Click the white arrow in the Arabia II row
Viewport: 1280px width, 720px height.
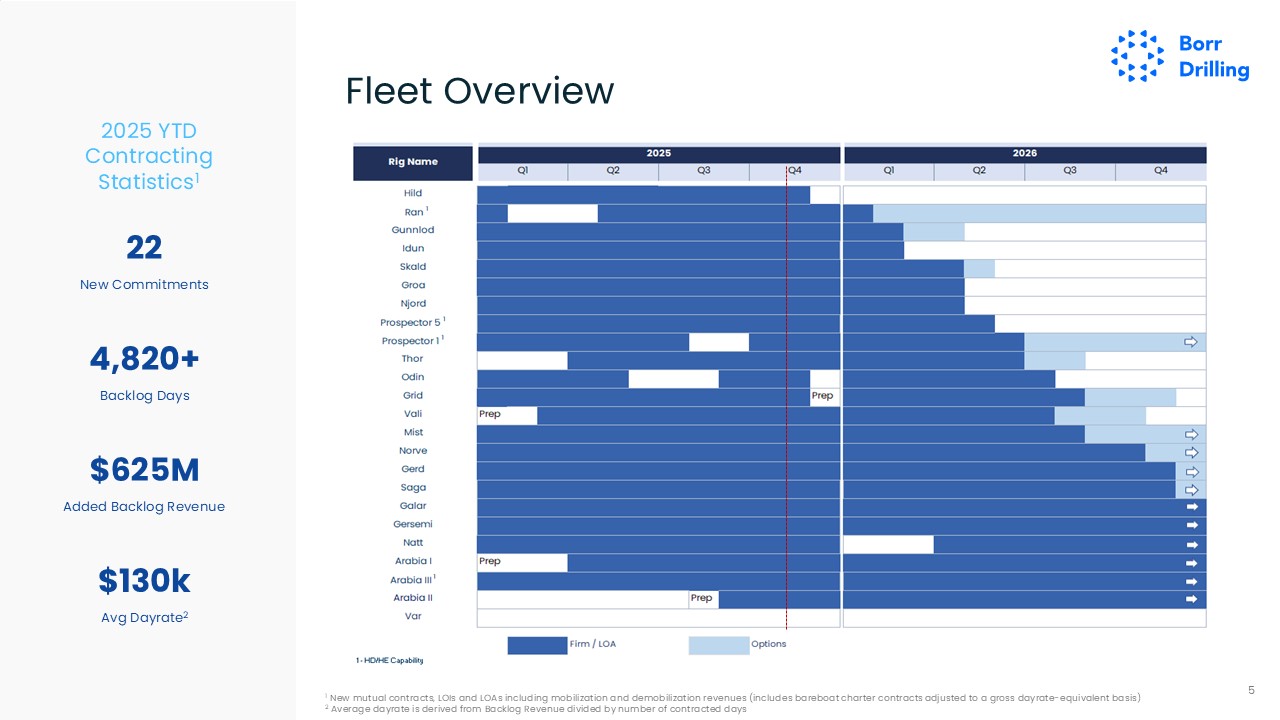(x=1191, y=599)
